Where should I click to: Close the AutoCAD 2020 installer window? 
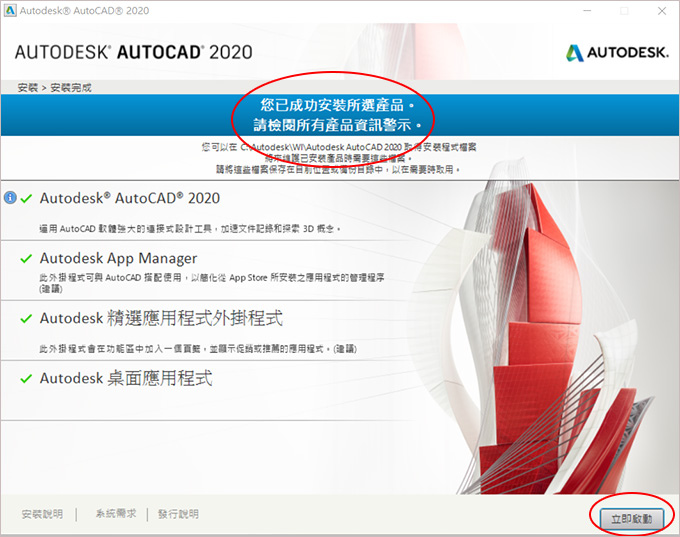[x=662, y=11]
